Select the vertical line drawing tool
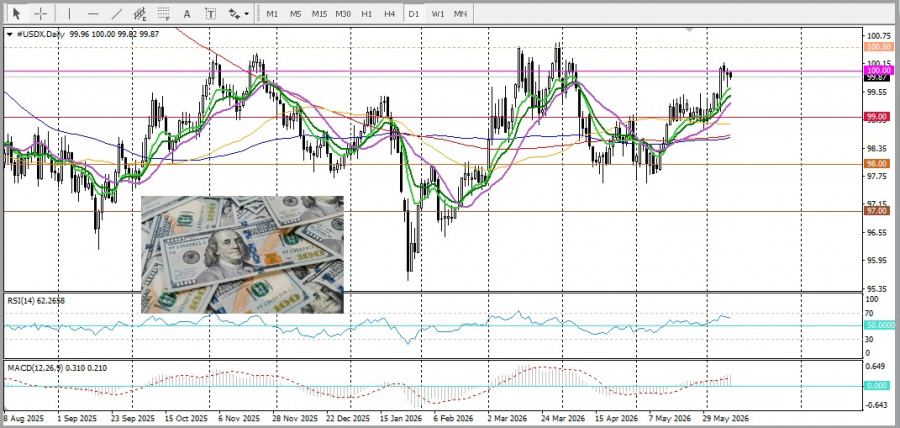The width and height of the screenshot is (900, 428). tap(69, 13)
